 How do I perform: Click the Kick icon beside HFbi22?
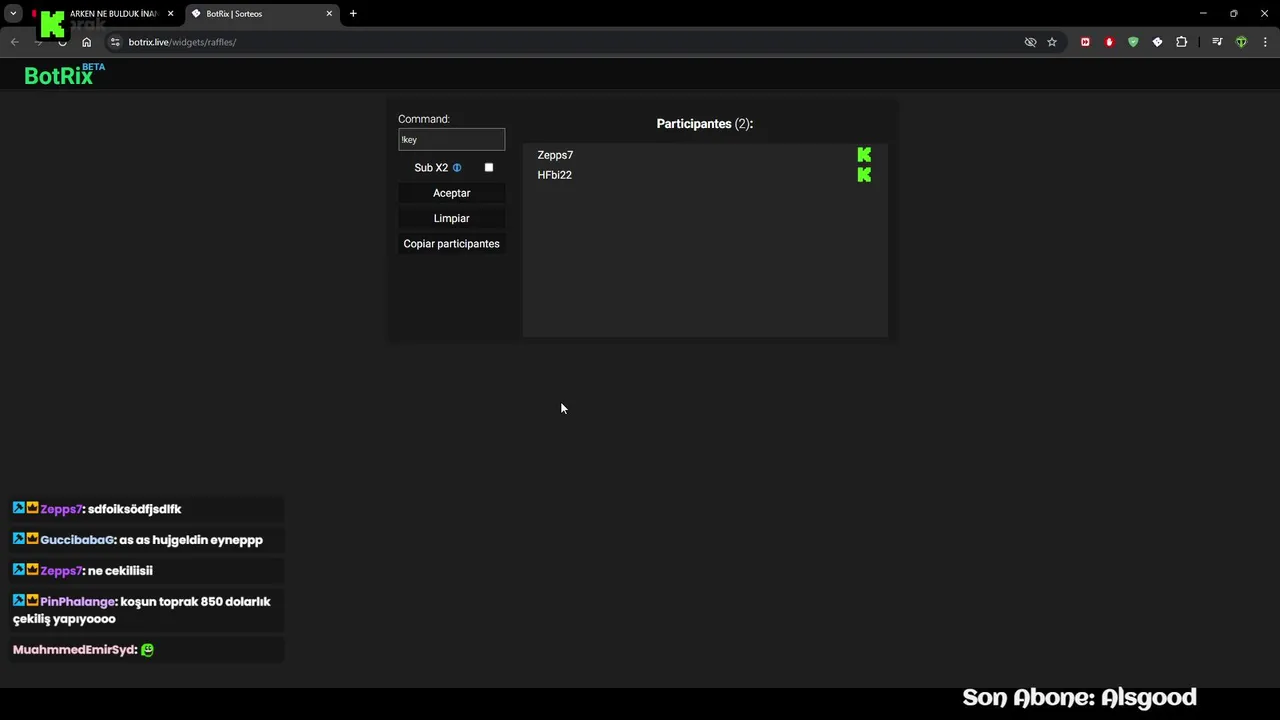pyautogui.click(x=864, y=175)
